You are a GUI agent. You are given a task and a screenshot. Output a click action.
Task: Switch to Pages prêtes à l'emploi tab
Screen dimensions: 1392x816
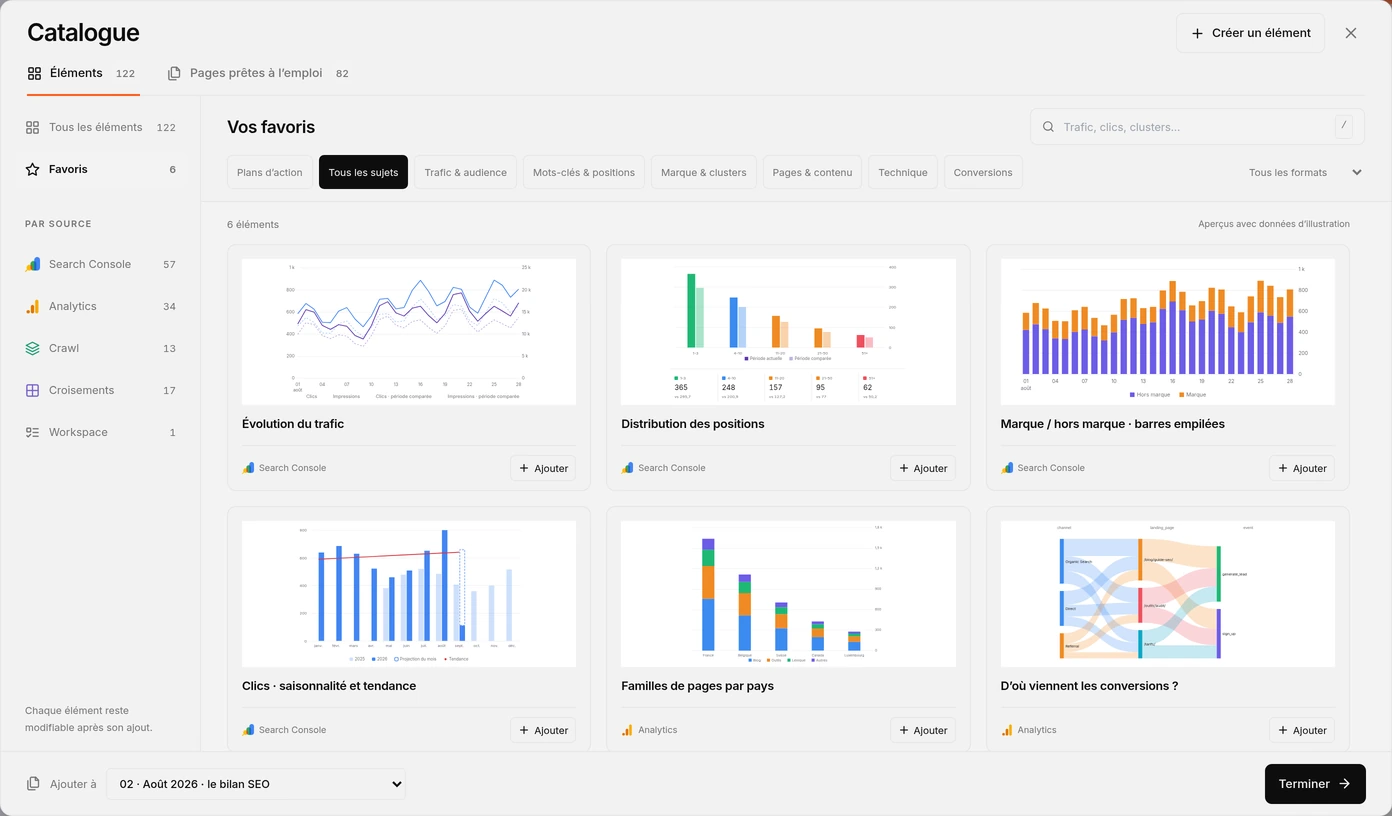258,73
